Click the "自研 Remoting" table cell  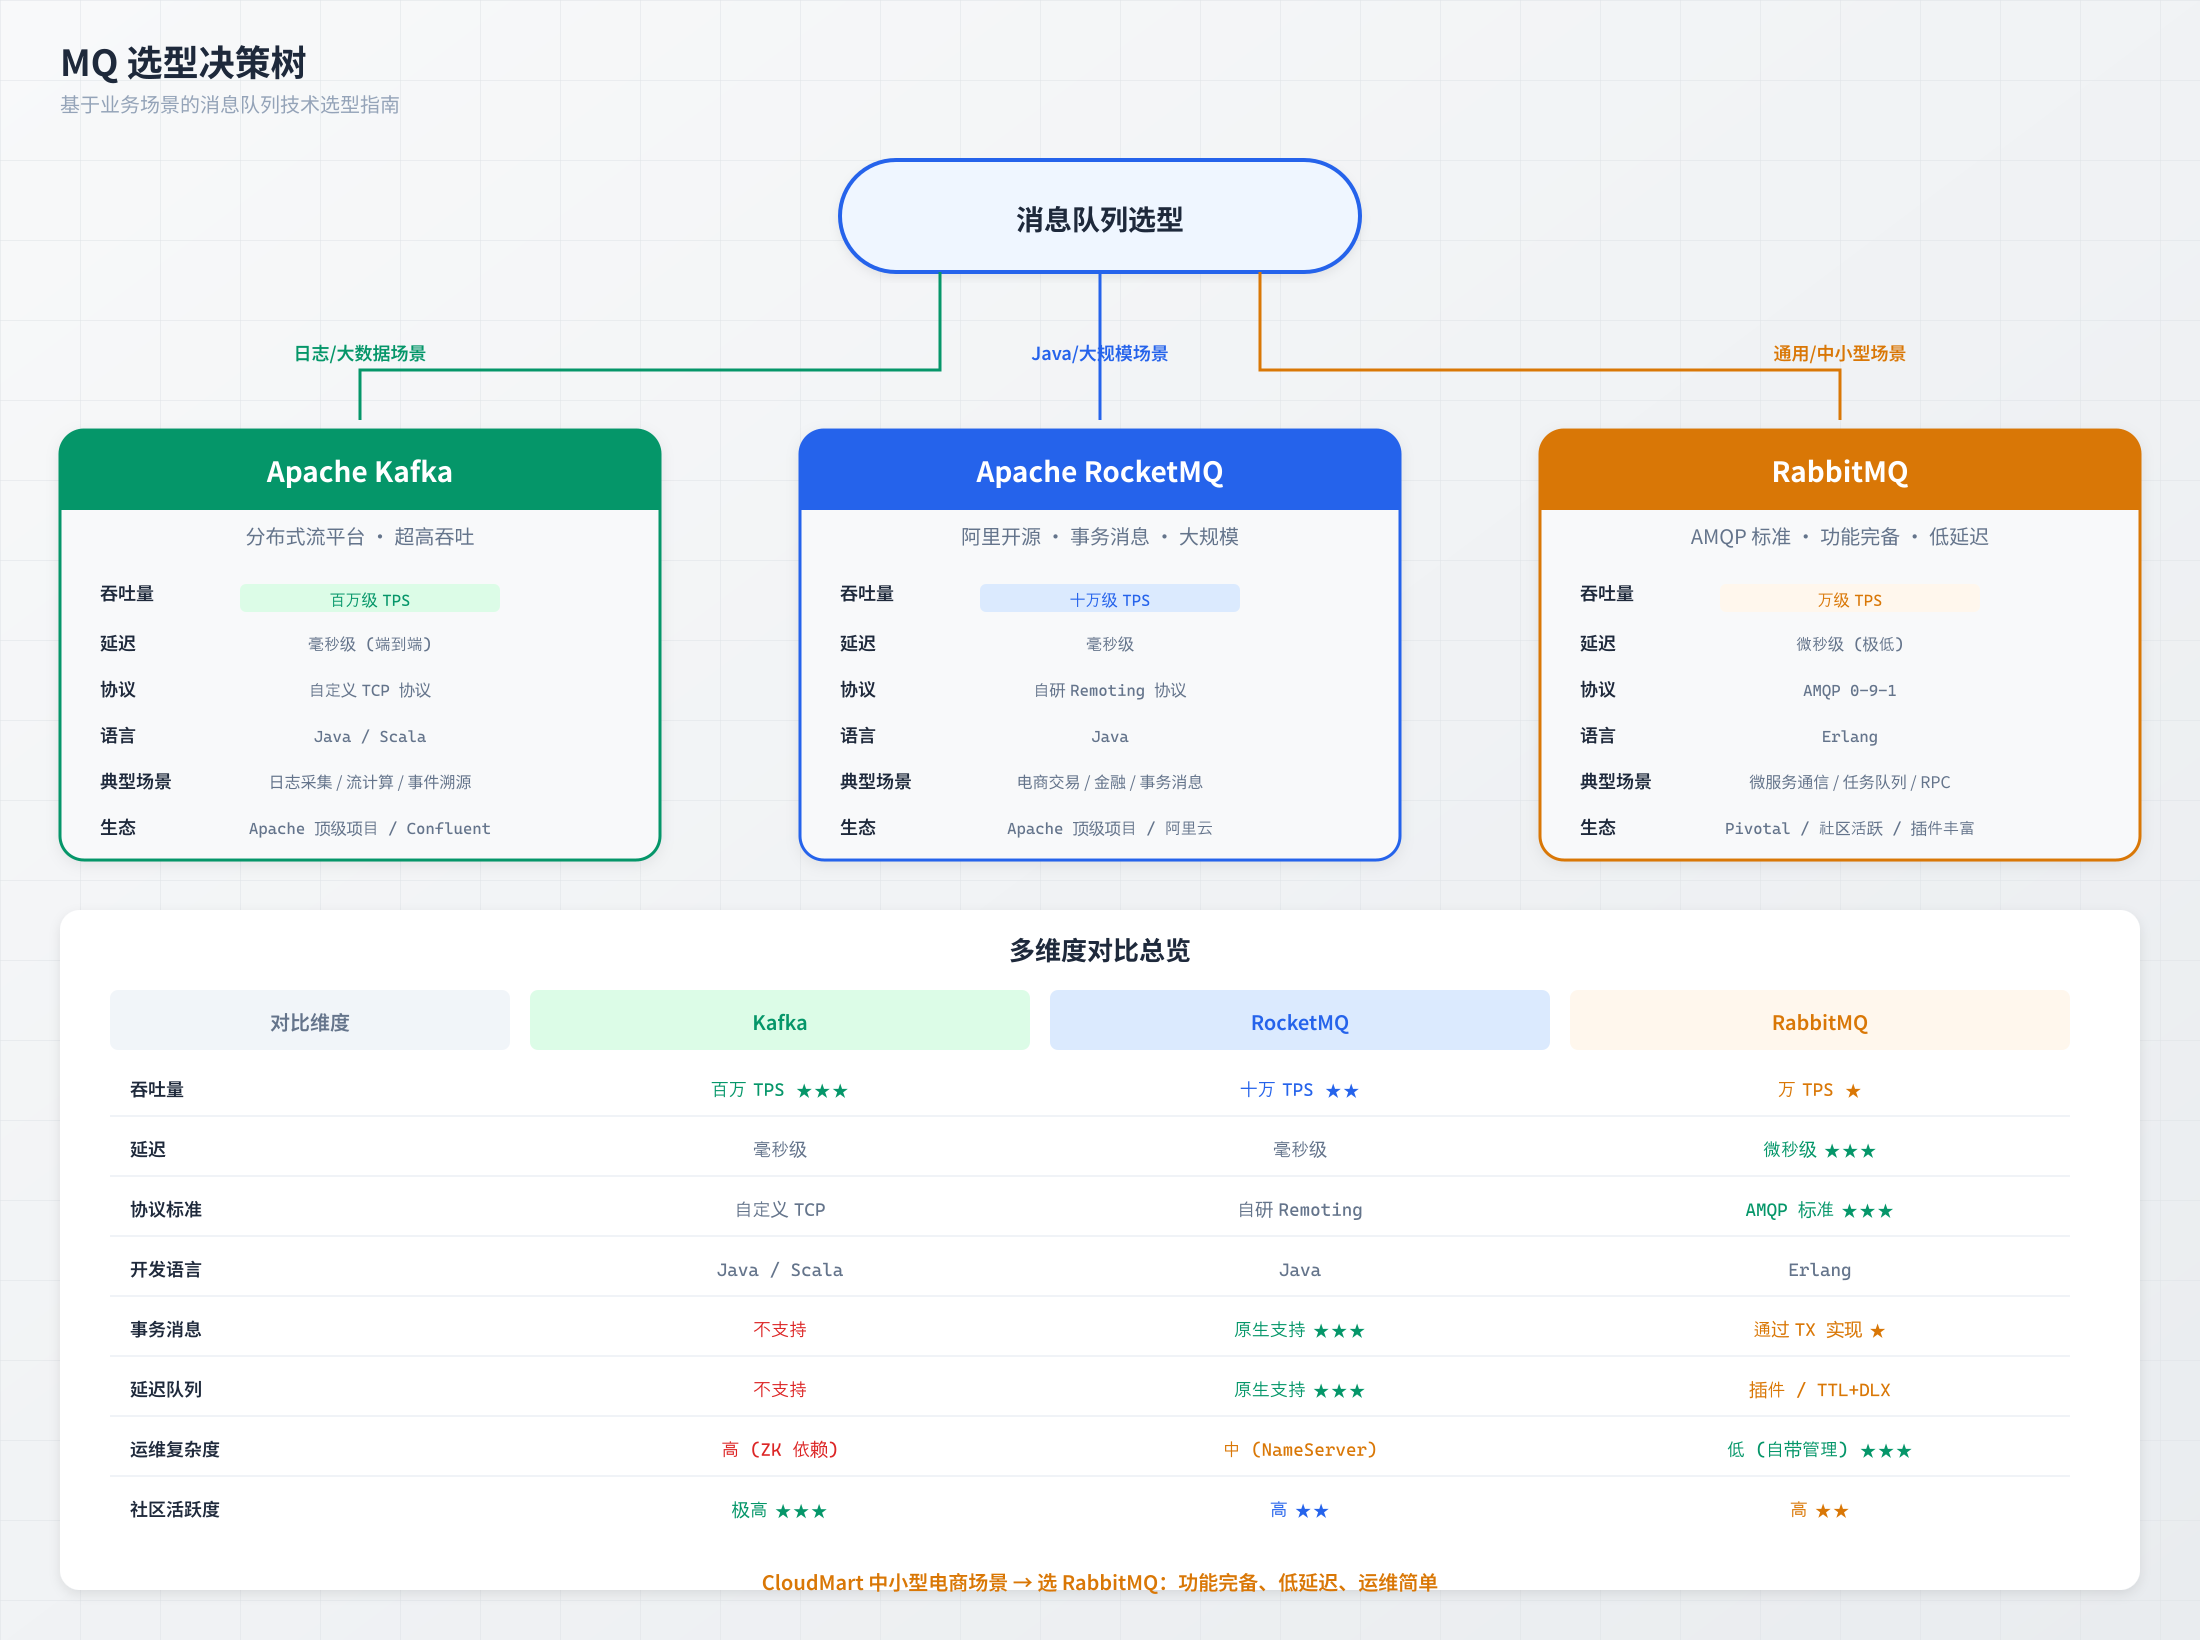pos(1300,1210)
